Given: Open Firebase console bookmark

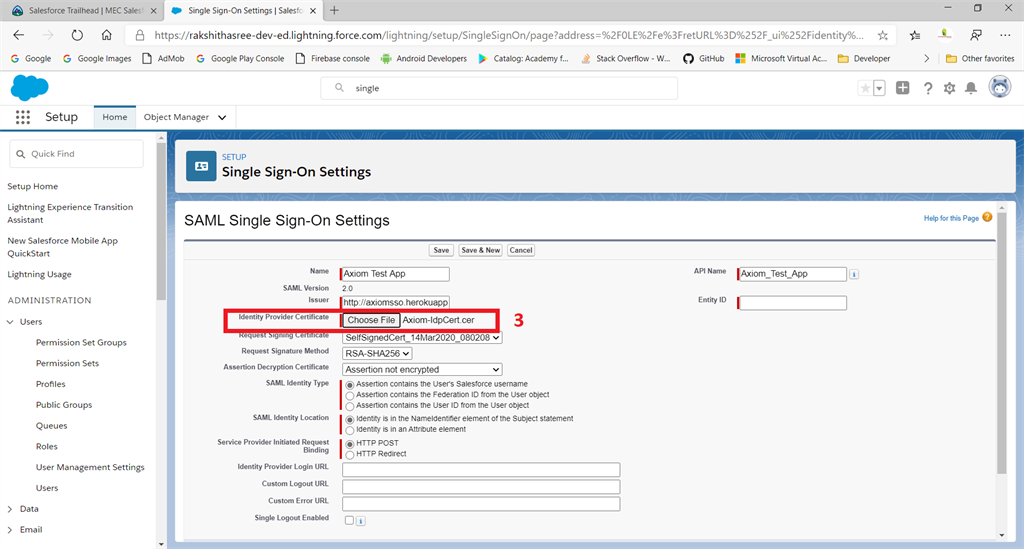Looking at the screenshot, I should click(332, 58).
